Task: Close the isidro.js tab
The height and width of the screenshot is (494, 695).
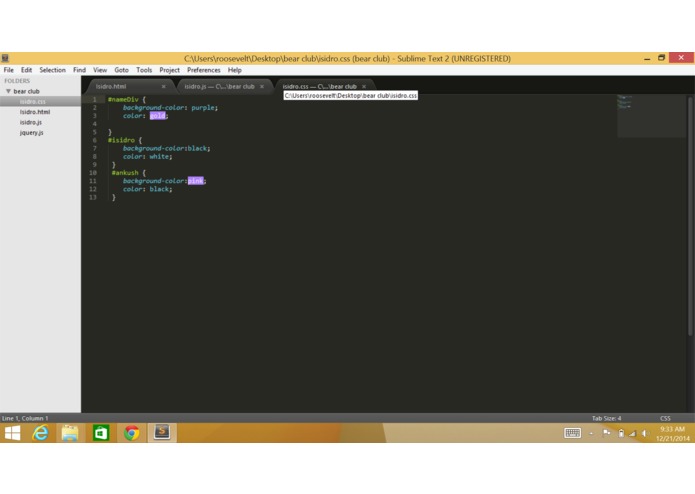Action: point(262,86)
